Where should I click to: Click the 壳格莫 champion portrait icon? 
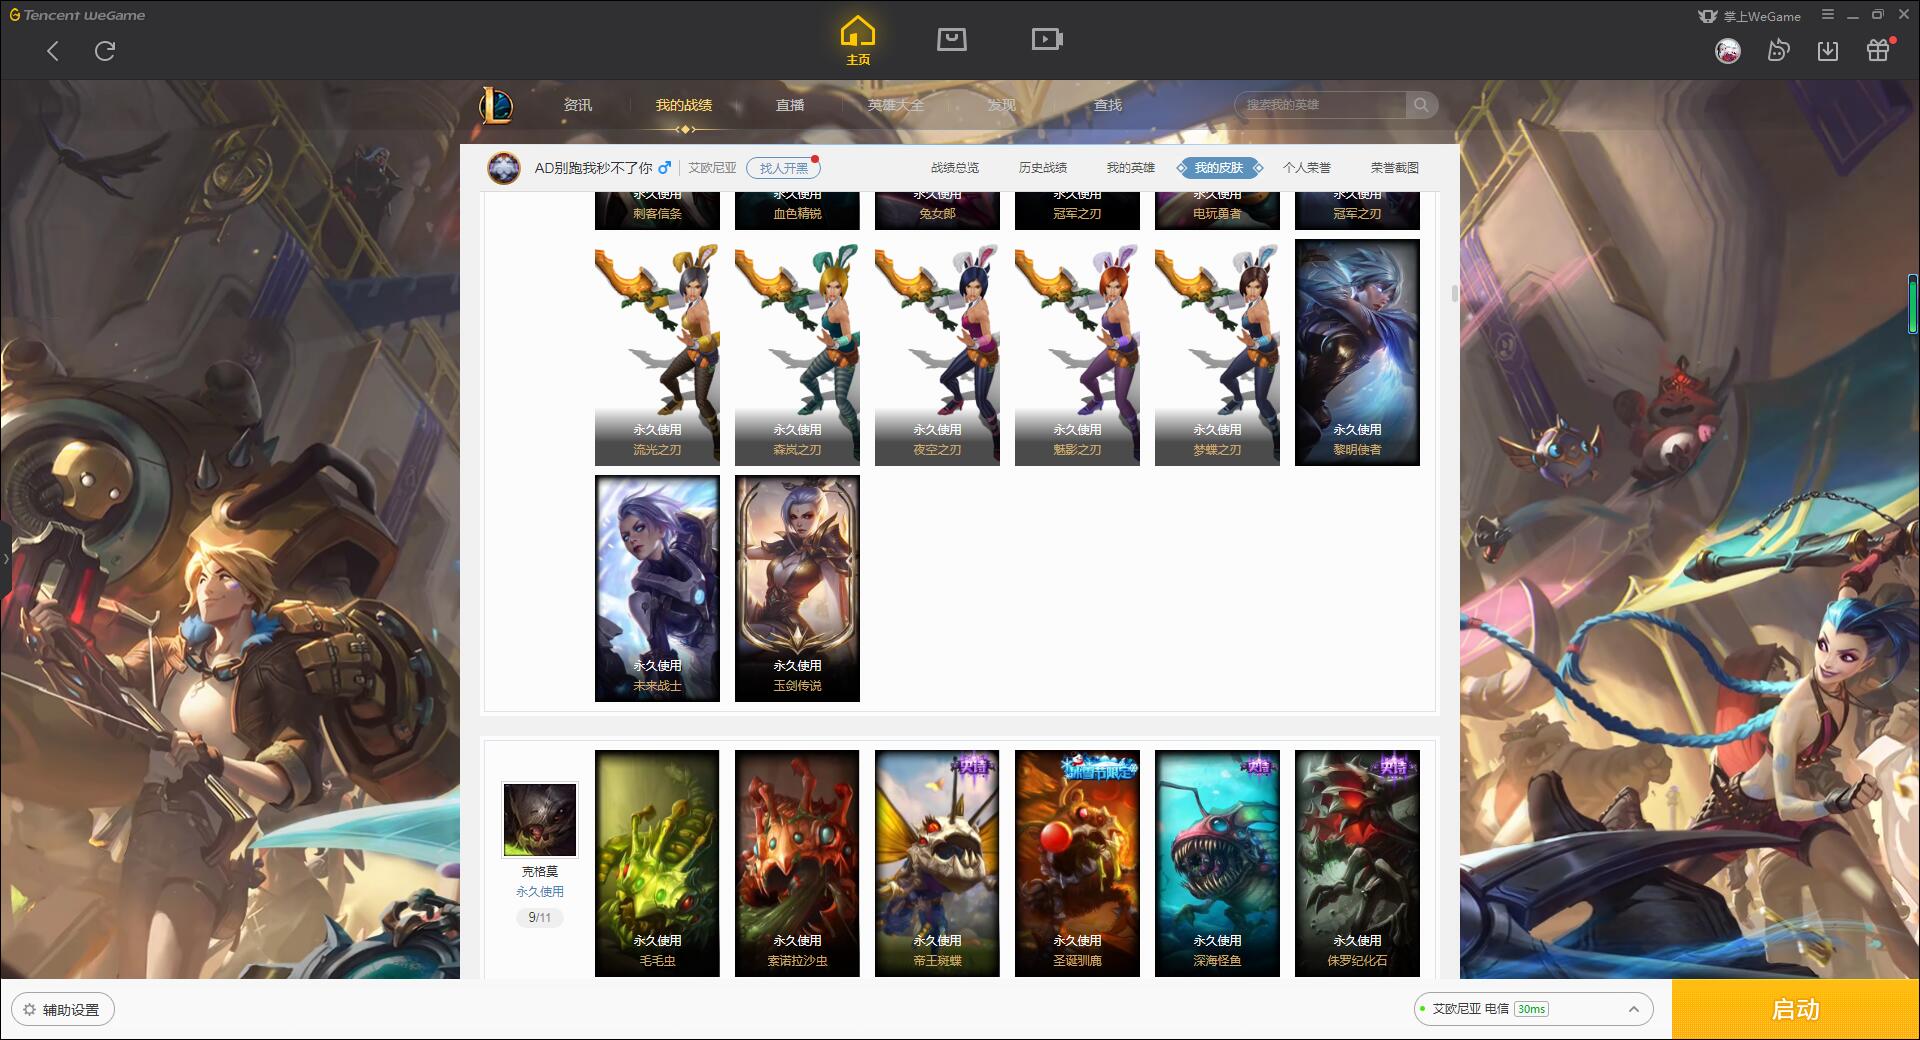click(539, 820)
